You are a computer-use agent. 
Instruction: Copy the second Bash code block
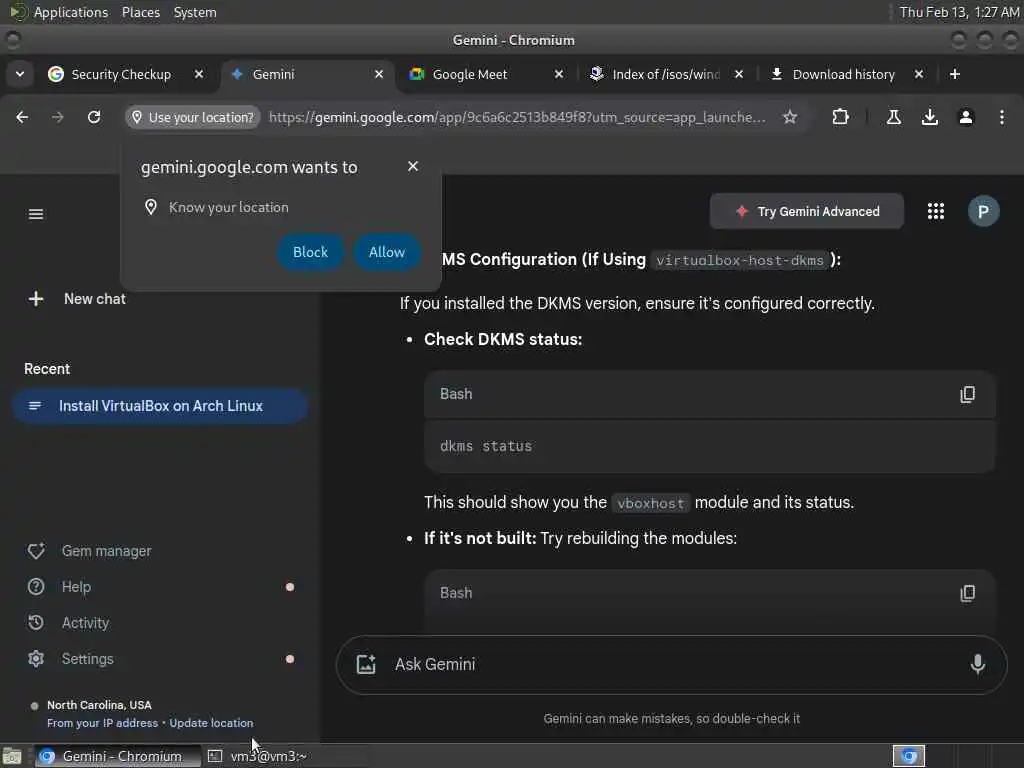[968, 593]
